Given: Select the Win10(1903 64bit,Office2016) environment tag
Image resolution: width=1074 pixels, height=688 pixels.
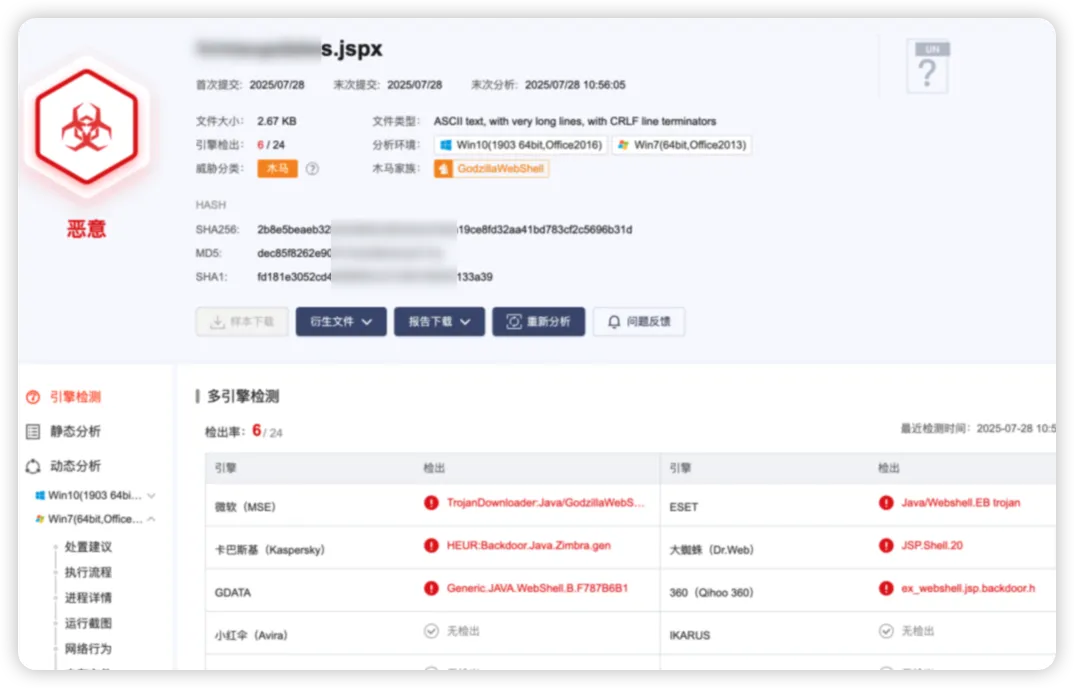Looking at the screenshot, I should point(521,145).
